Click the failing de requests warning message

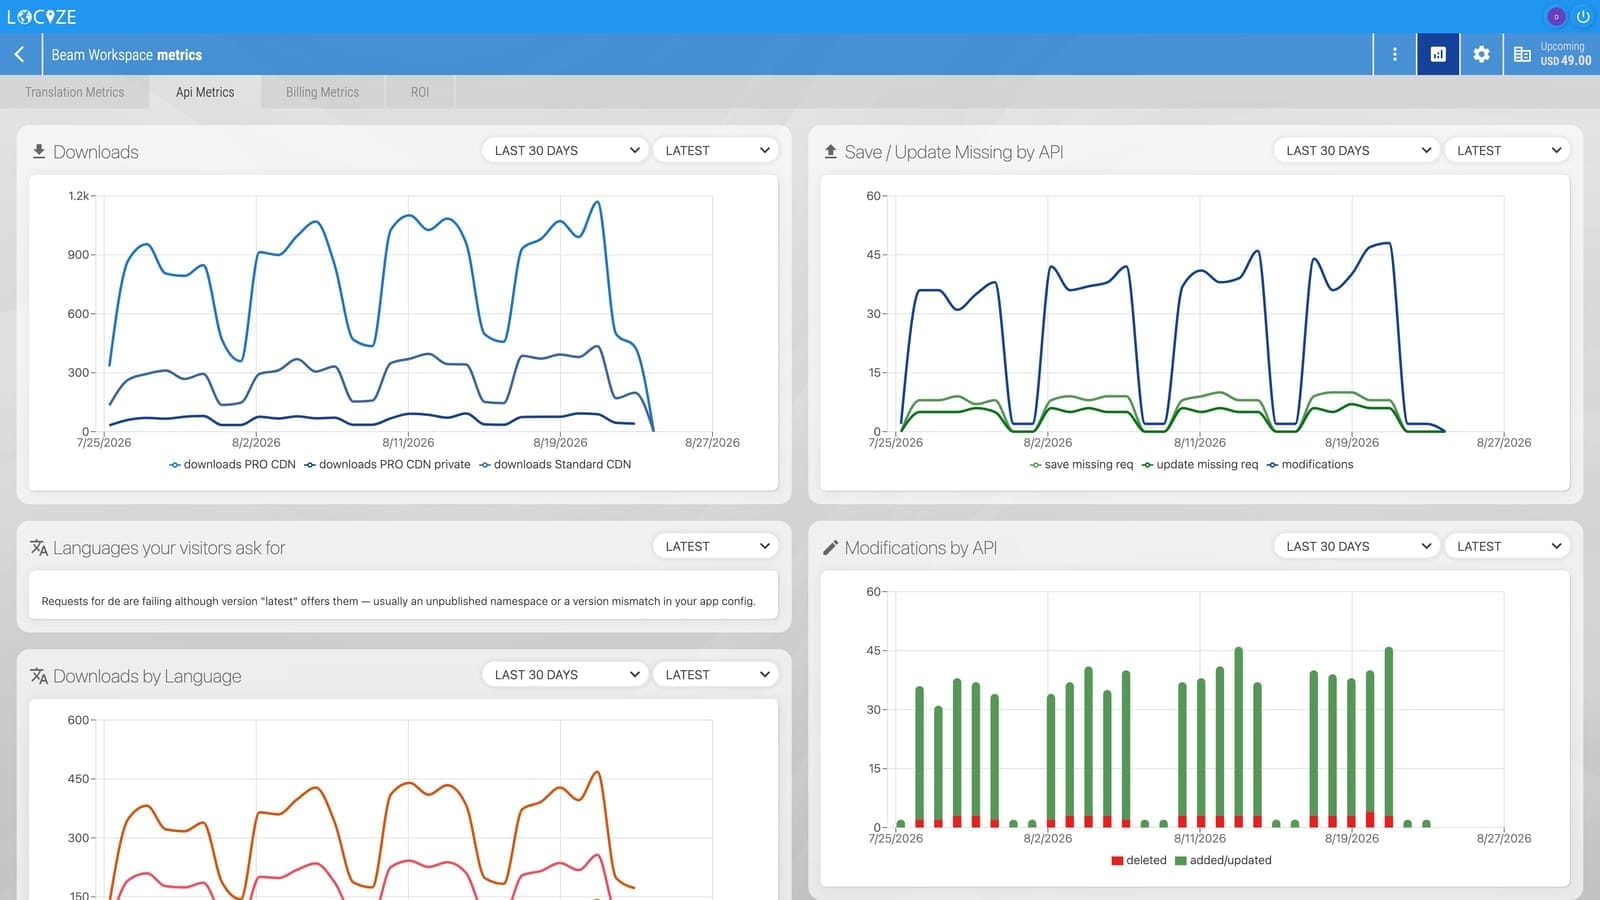399,602
